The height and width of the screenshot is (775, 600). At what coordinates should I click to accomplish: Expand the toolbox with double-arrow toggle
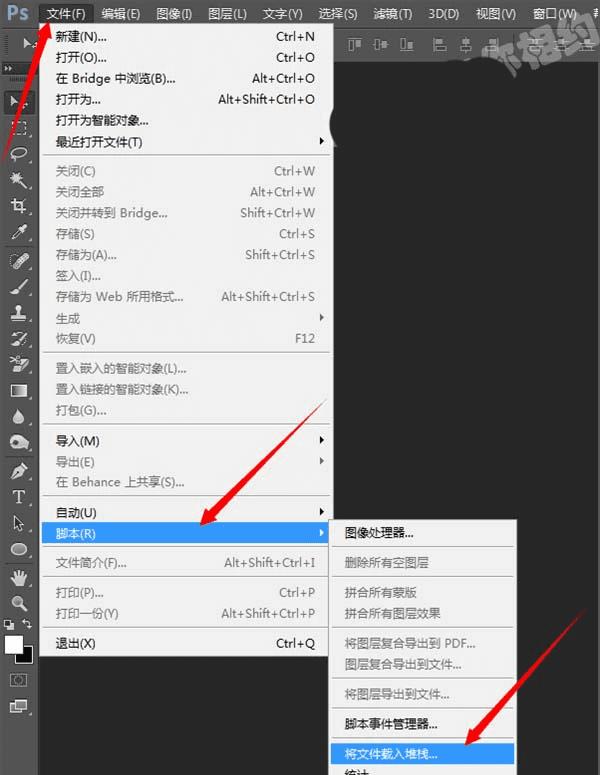tap(8, 68)
